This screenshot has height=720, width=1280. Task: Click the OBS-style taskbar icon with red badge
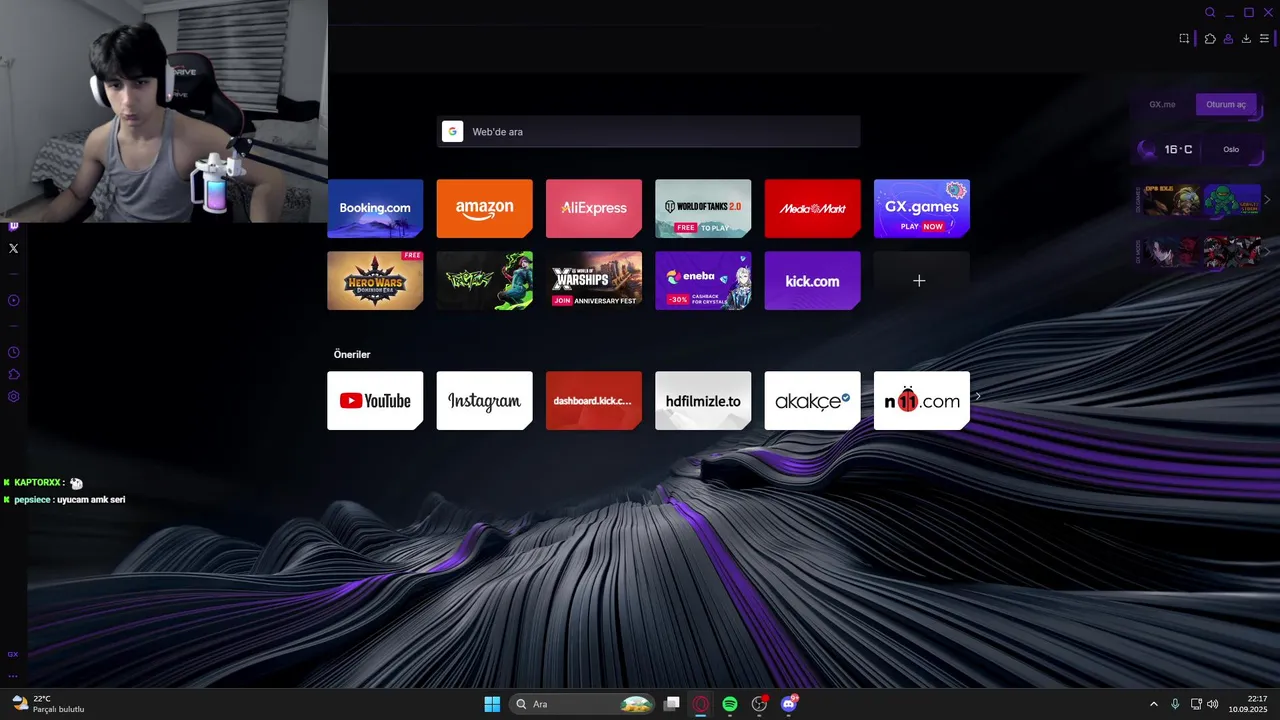(x=760, y=704)
